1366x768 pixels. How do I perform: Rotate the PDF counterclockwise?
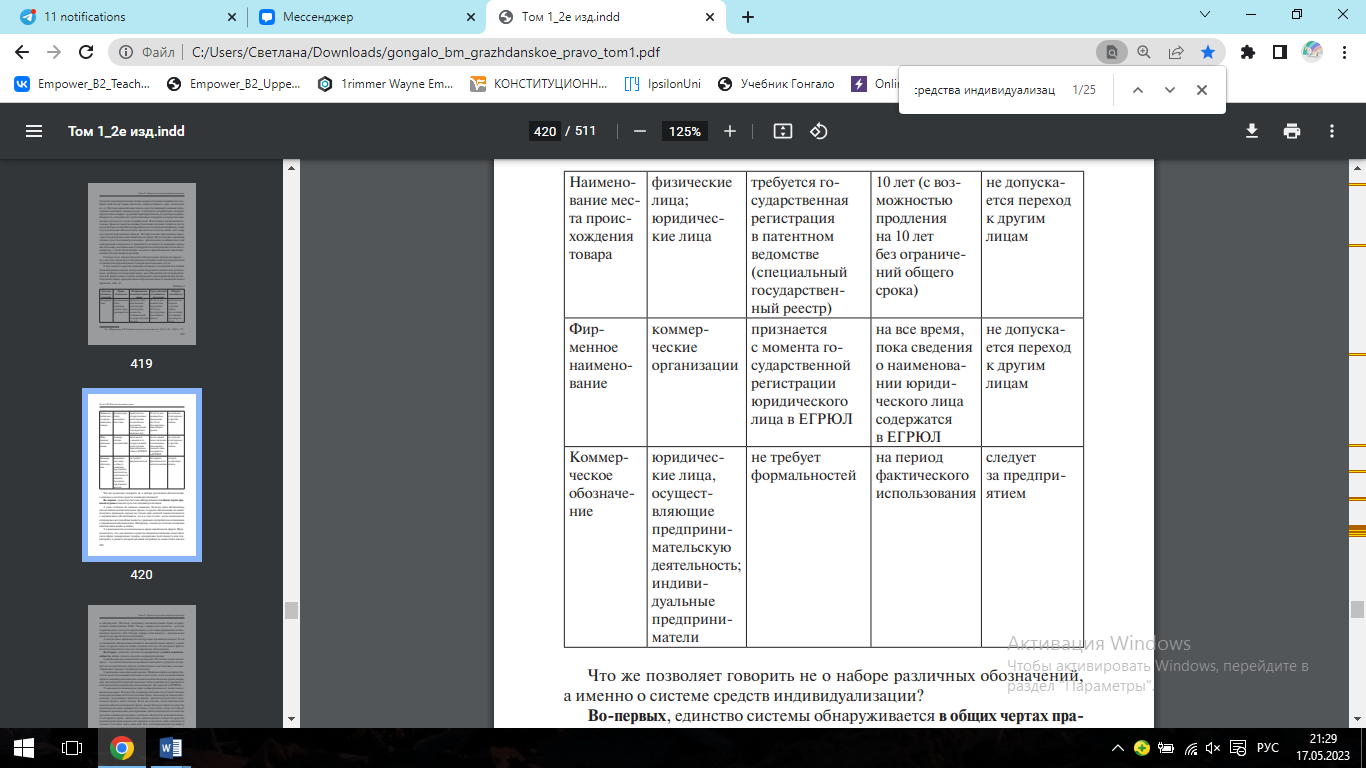(x=818, y=131)
